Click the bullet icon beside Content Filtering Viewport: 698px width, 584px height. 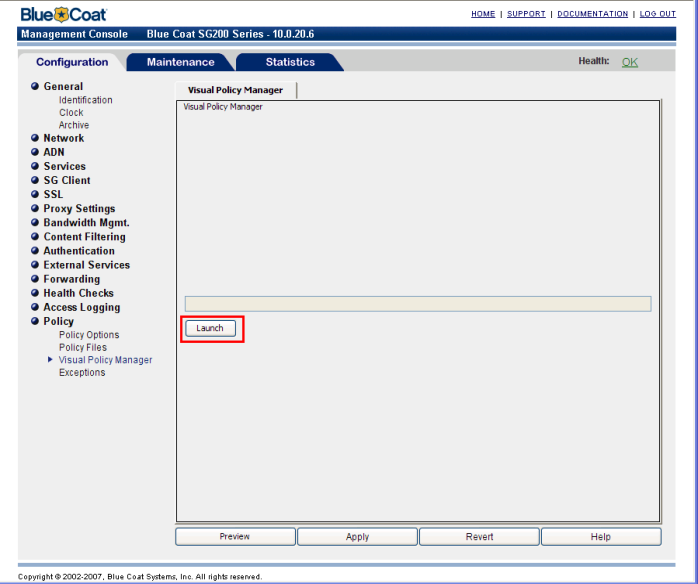35,236
